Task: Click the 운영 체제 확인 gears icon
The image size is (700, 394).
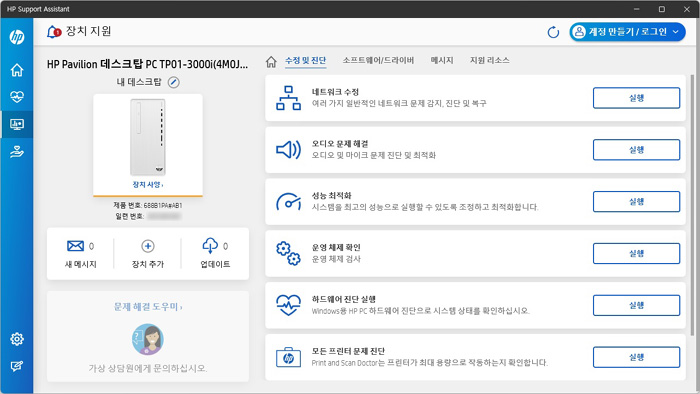Action: [x=288, y=253]
